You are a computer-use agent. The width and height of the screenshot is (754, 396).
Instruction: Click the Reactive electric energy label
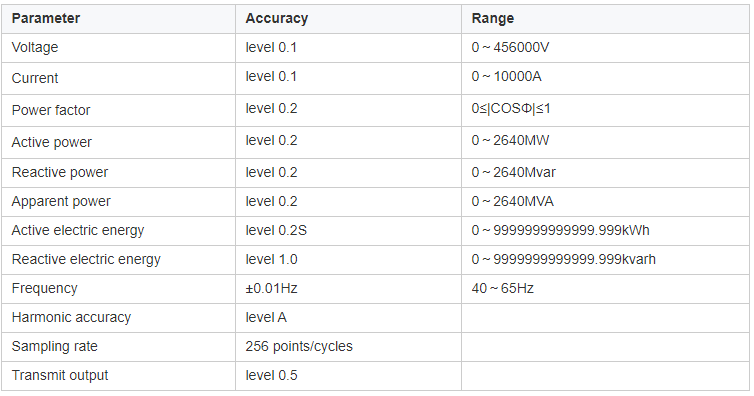click(x=86, y=260)
